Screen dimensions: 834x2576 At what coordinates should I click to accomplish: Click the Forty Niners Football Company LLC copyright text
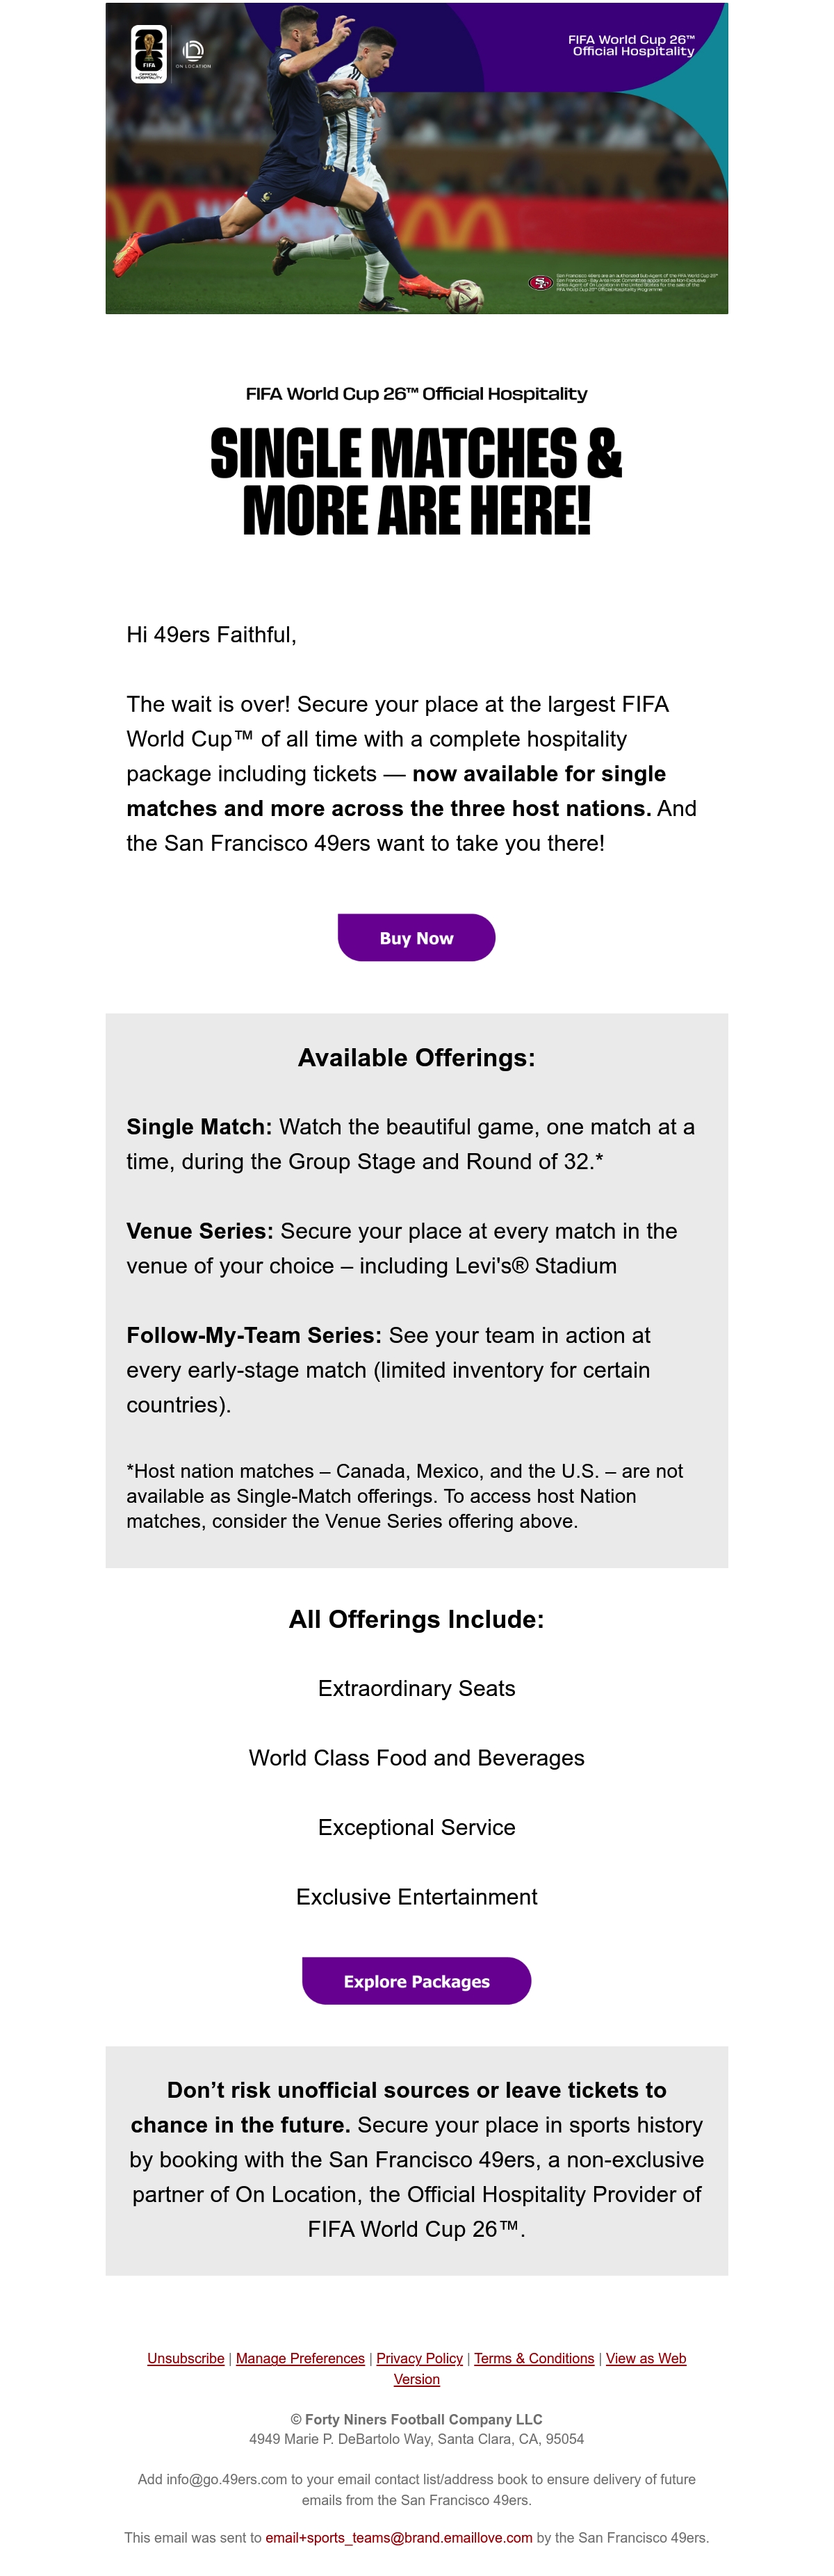416,2419
